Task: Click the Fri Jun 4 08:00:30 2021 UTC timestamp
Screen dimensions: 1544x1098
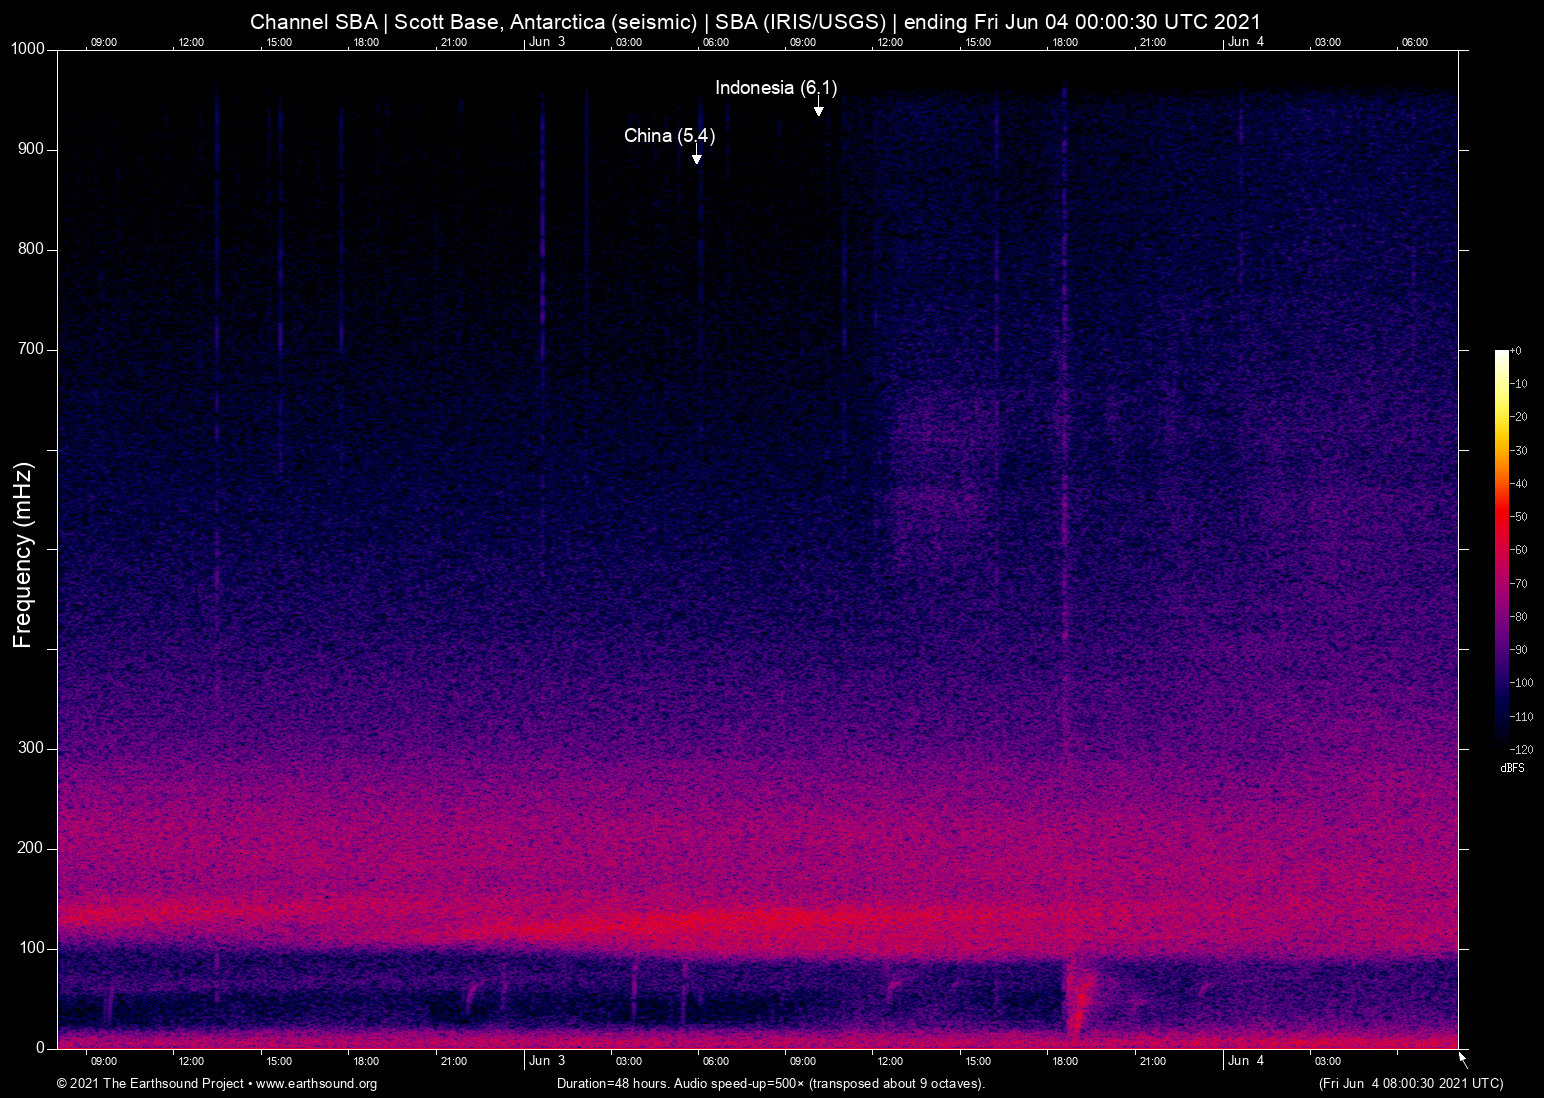Action: (1410, 1084)
